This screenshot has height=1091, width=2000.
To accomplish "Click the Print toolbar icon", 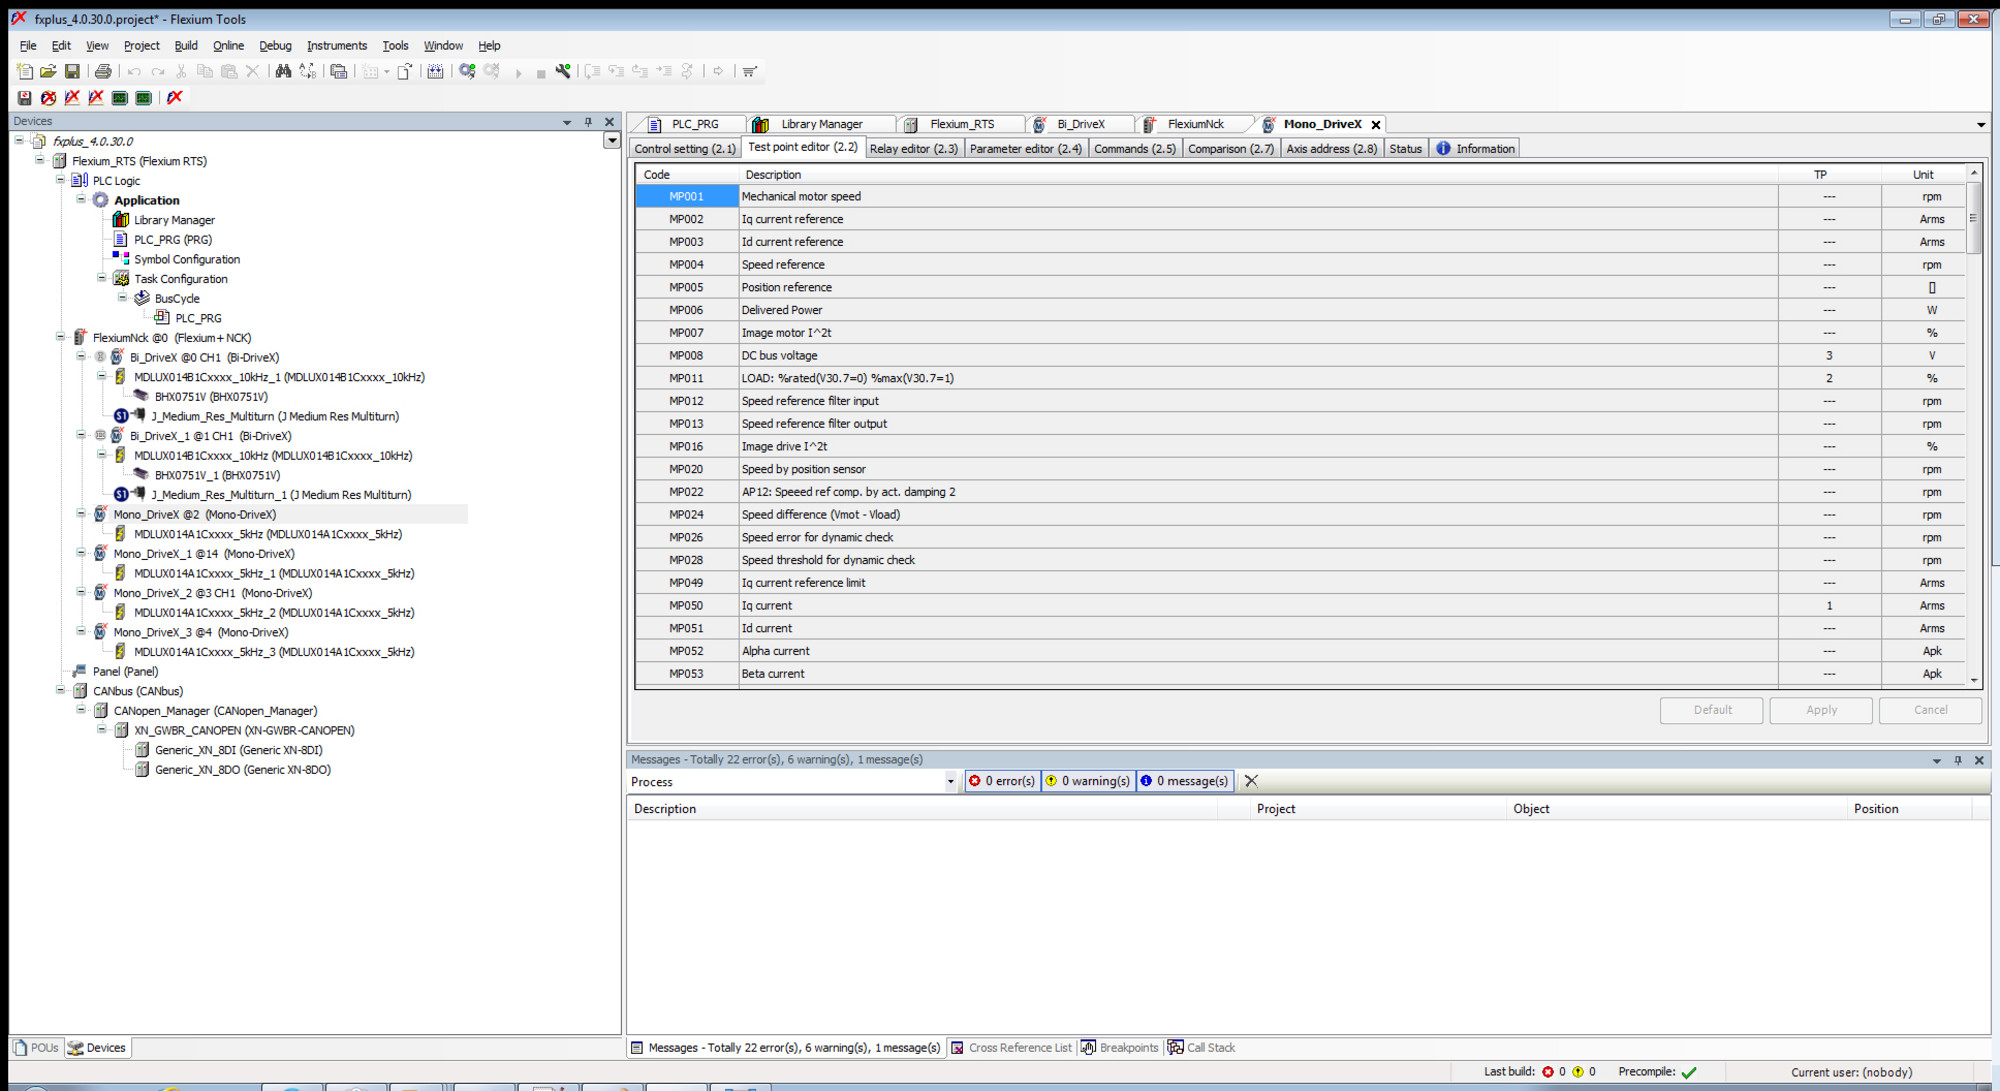I will pyautogui.click(x=103, y=71).
